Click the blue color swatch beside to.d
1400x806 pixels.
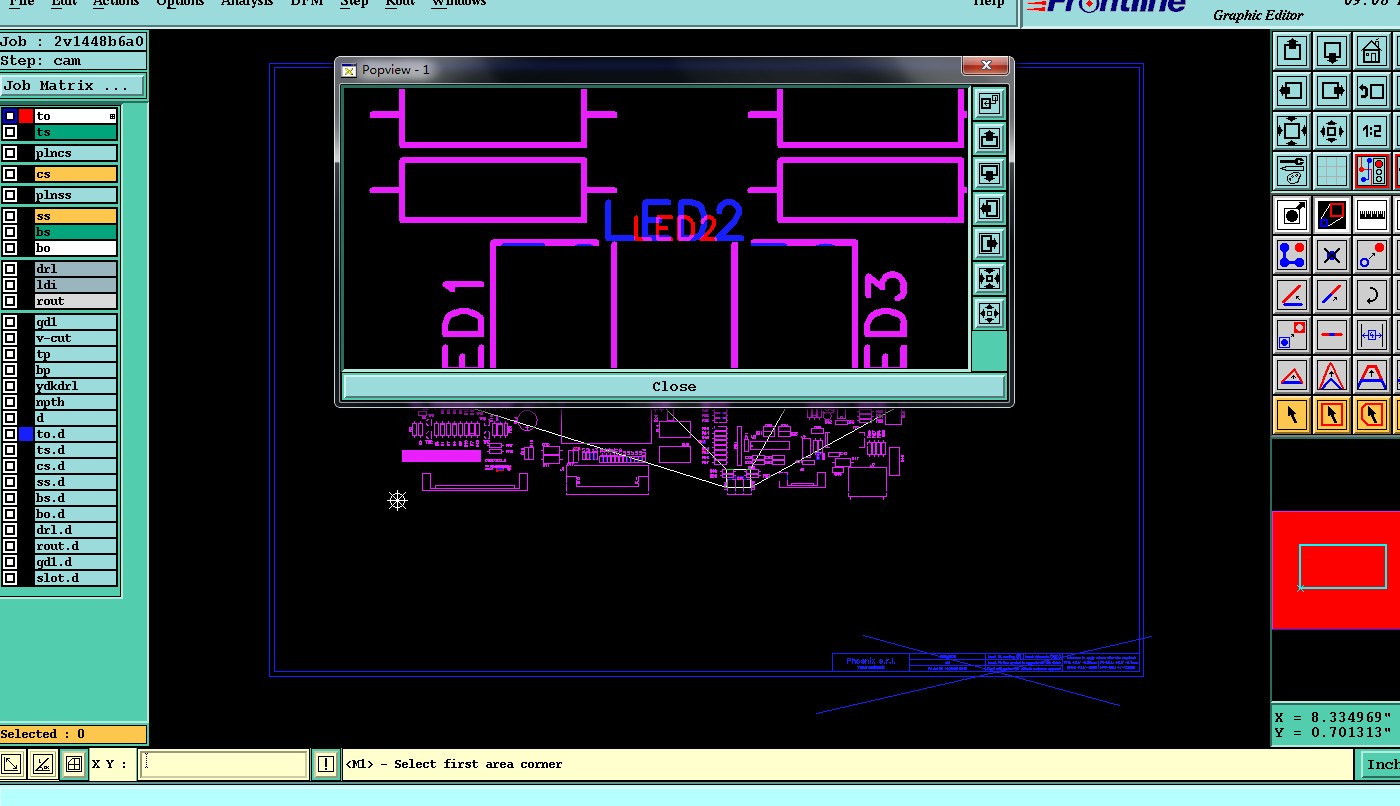[26, 434]
